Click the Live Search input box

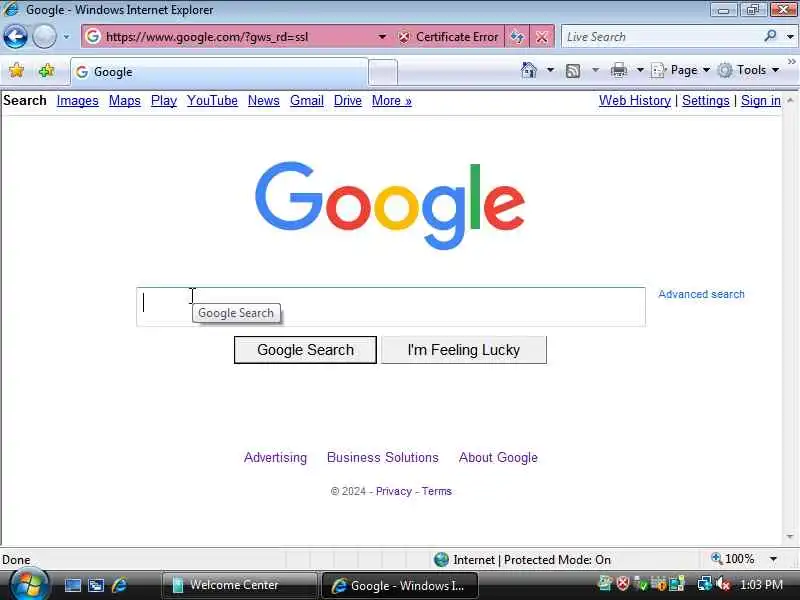tap(661, 37)
